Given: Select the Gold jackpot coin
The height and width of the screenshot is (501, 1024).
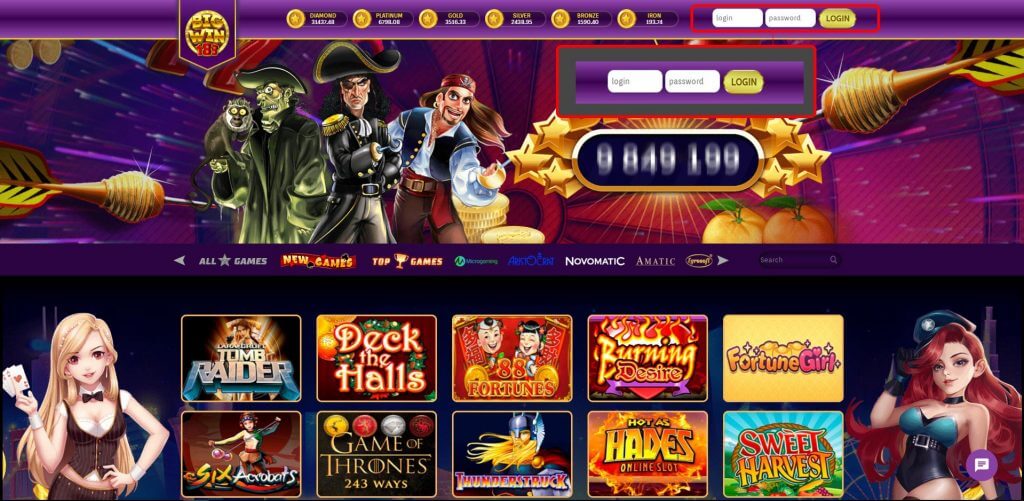Looking at the screenshot, I should click(x=428, y=18).
